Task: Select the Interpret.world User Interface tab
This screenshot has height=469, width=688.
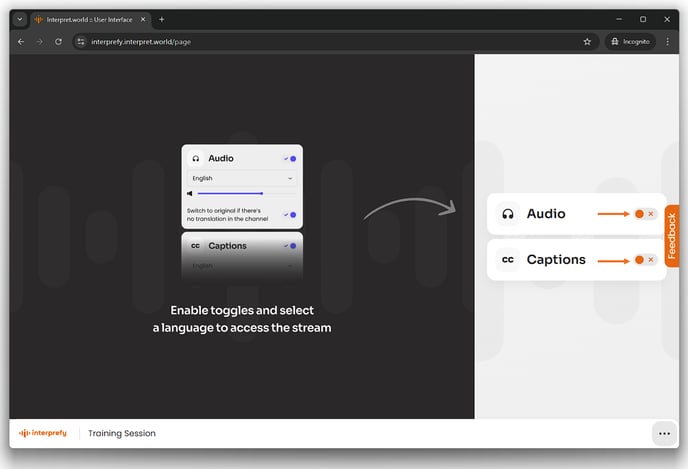Action: [89, 20]
